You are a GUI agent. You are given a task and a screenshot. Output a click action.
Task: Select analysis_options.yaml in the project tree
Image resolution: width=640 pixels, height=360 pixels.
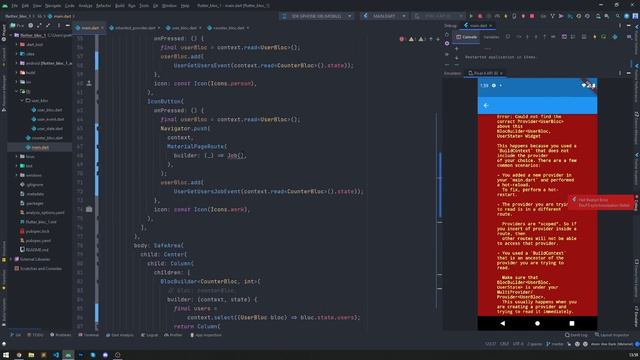[45, 213]
